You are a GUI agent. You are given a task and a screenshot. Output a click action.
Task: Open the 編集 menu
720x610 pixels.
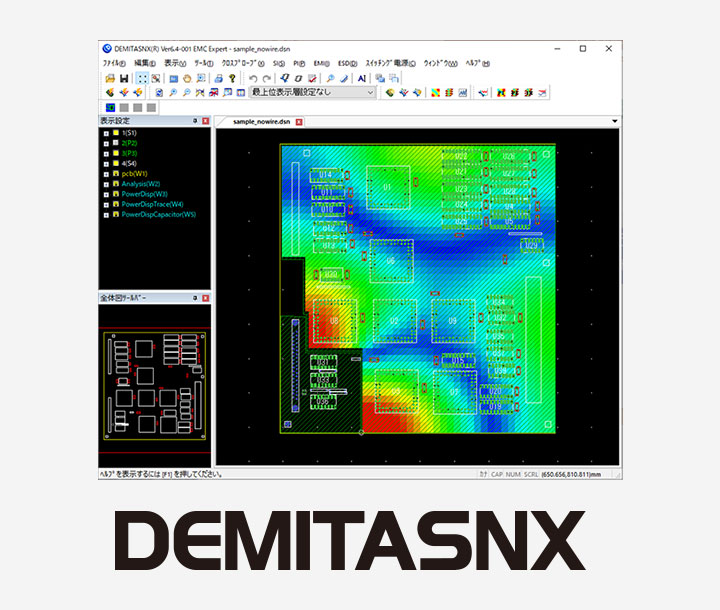click(x=145, y=63)
